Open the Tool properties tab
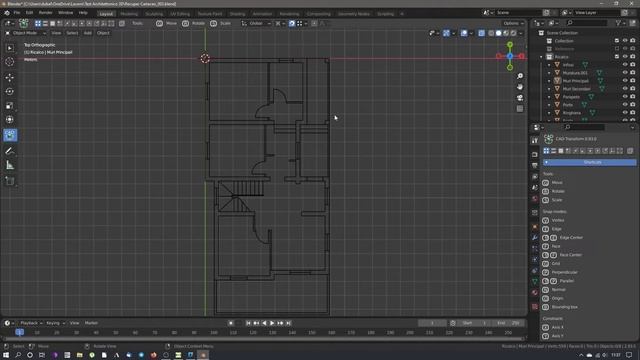640x360 pixels. 535,140
